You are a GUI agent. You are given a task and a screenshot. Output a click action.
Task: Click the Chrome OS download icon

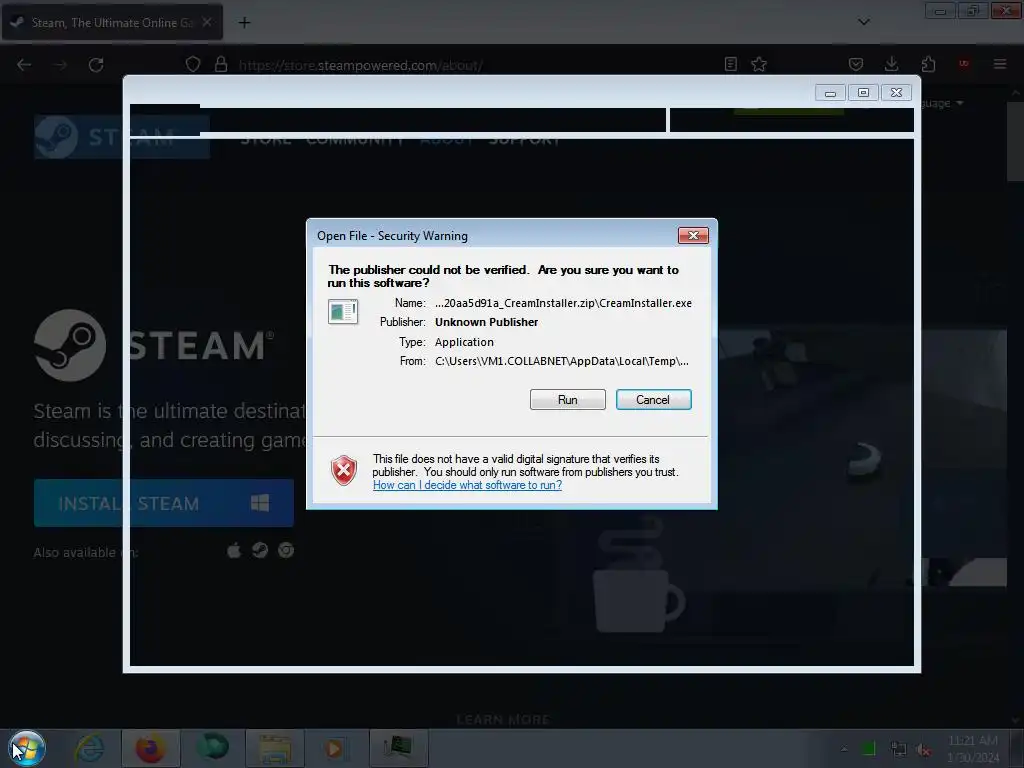click(286, 551)
